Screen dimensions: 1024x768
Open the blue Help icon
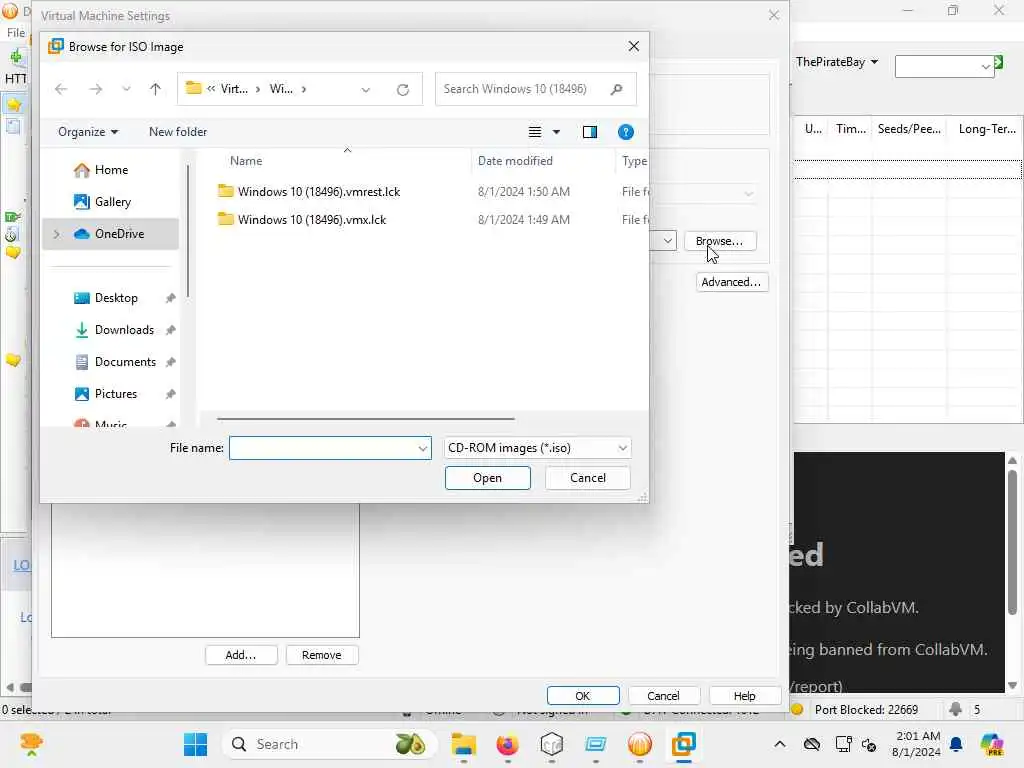point(626,132)
